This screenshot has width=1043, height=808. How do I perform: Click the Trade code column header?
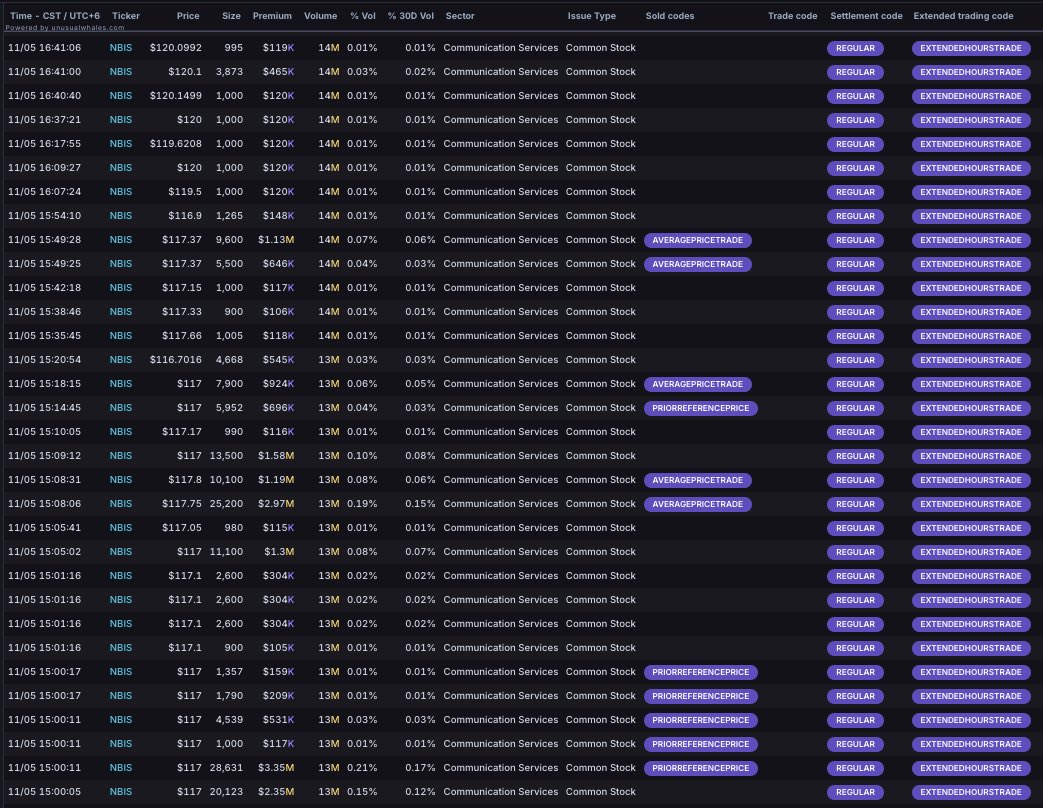tap(792, 16)
